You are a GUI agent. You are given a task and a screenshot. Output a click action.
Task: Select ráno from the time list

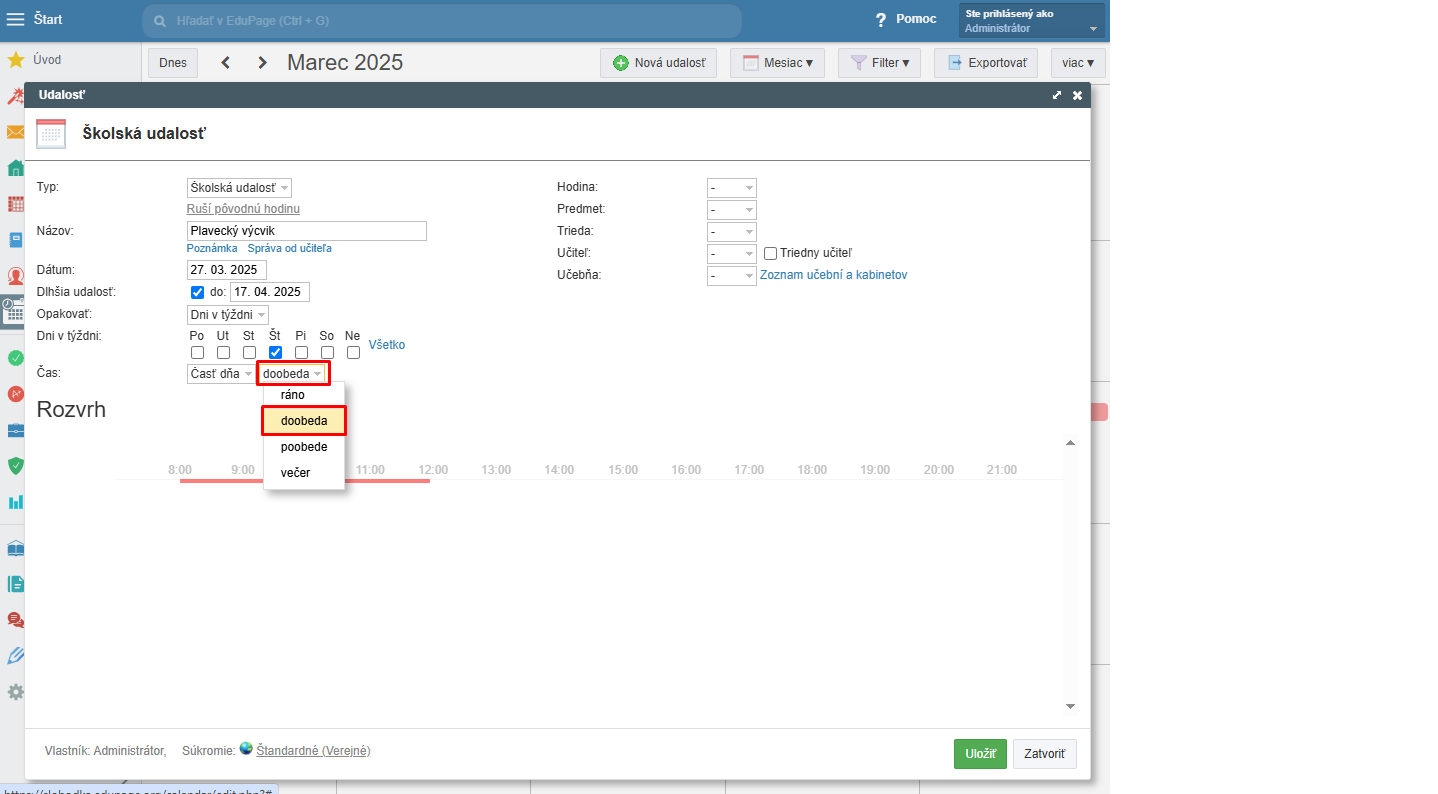(x=304, y=395)
